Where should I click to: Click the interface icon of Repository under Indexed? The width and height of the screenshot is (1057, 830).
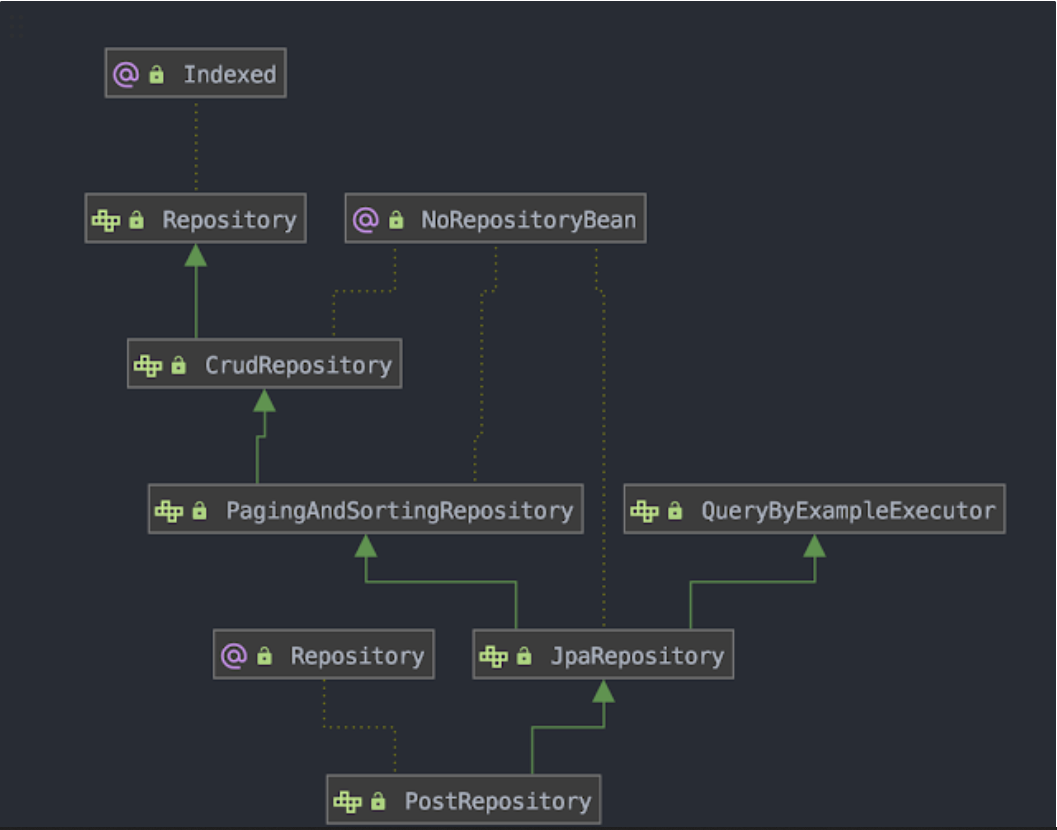tap(107, 220)
